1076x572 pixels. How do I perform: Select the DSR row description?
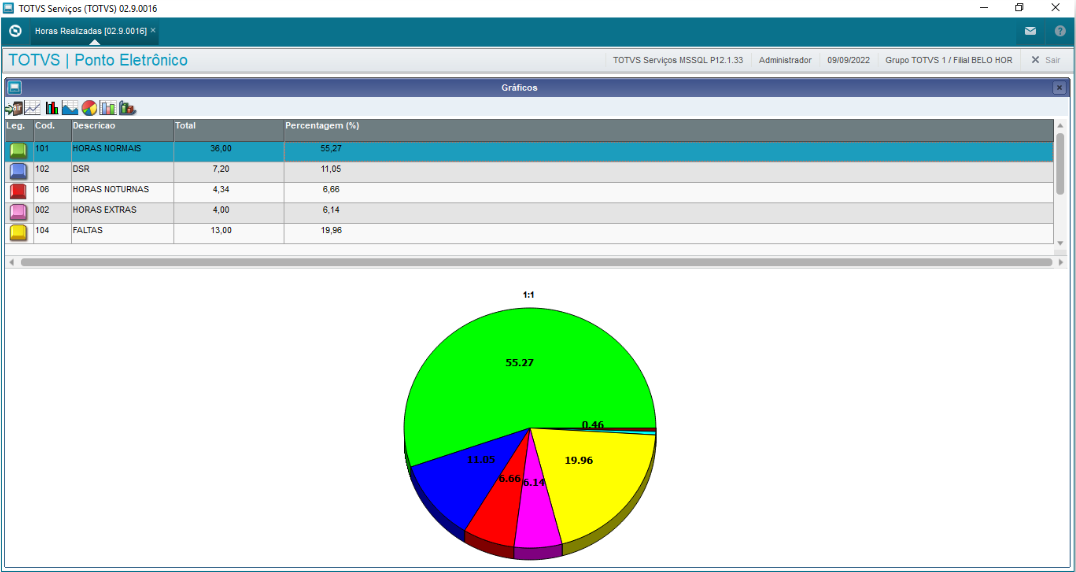[x=80, y=169]
